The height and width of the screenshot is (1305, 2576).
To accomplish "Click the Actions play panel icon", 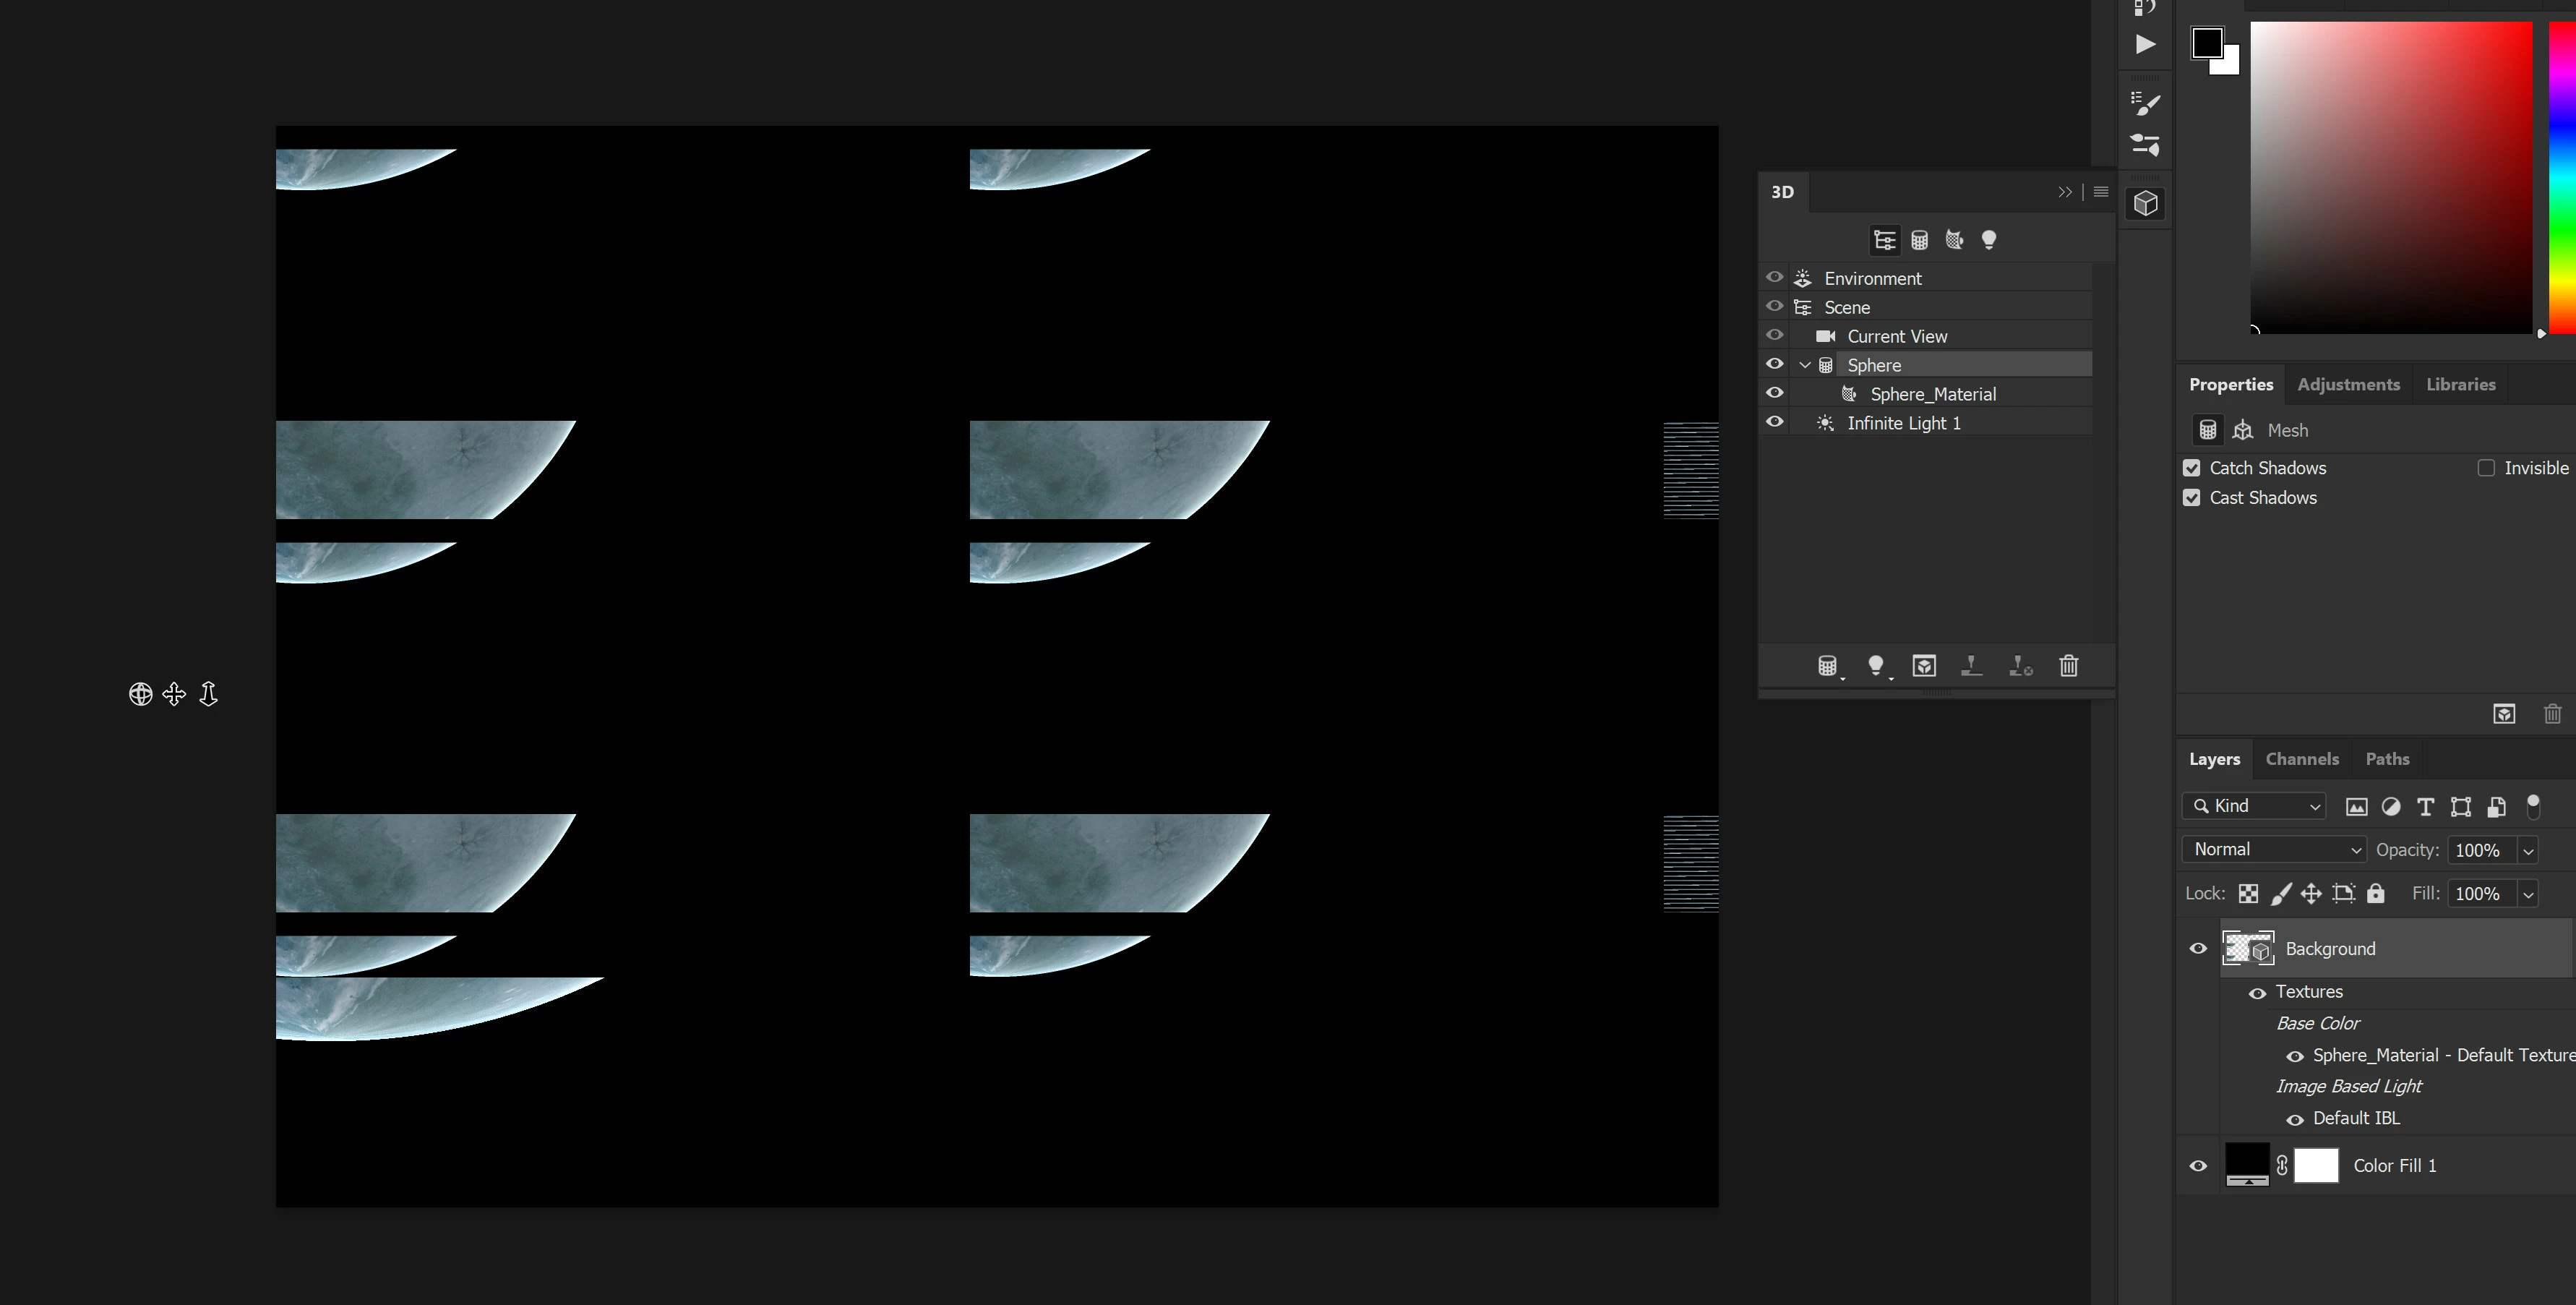I will click(x=2145, y=44).
